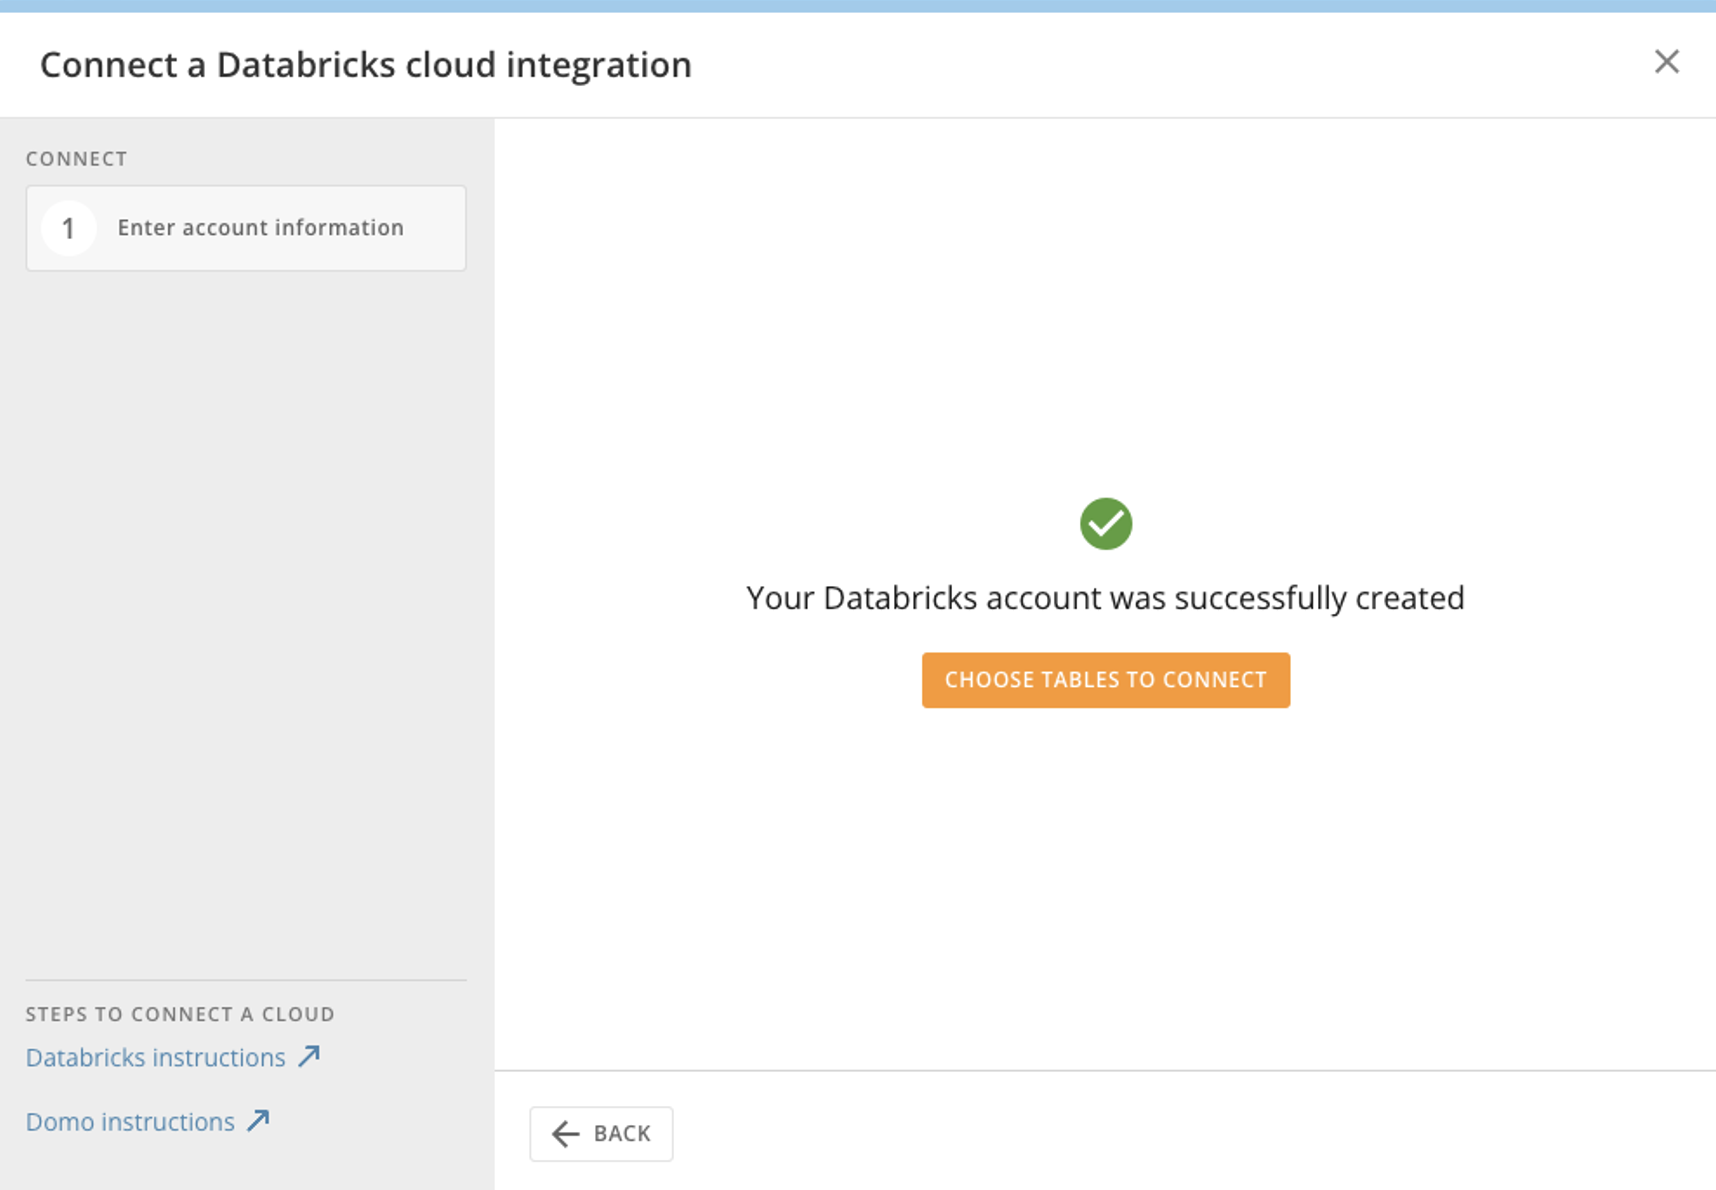1716x1190 pixels.
Task: Click the external-link arrow beside Databricks instructions
Action: coord(308,1056)
